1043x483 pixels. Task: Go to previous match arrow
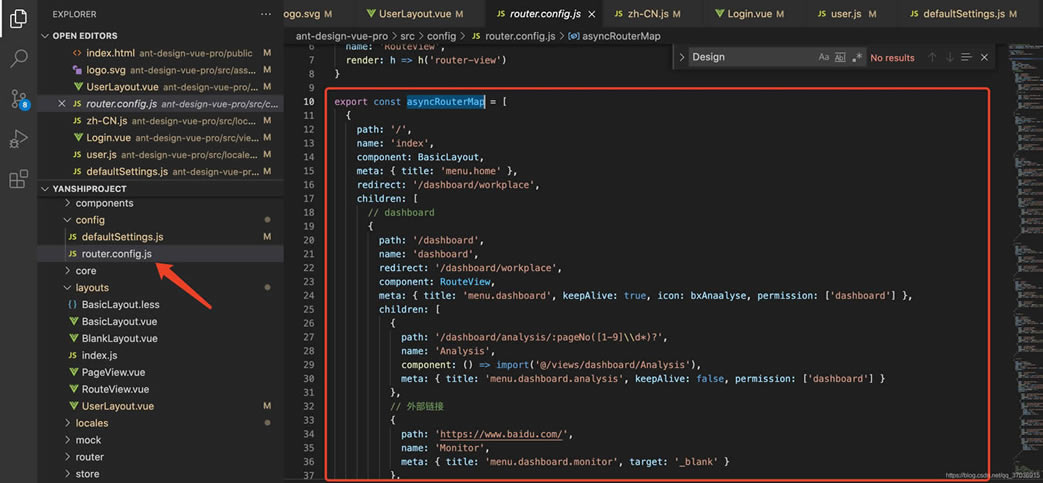tap(932, 57)
